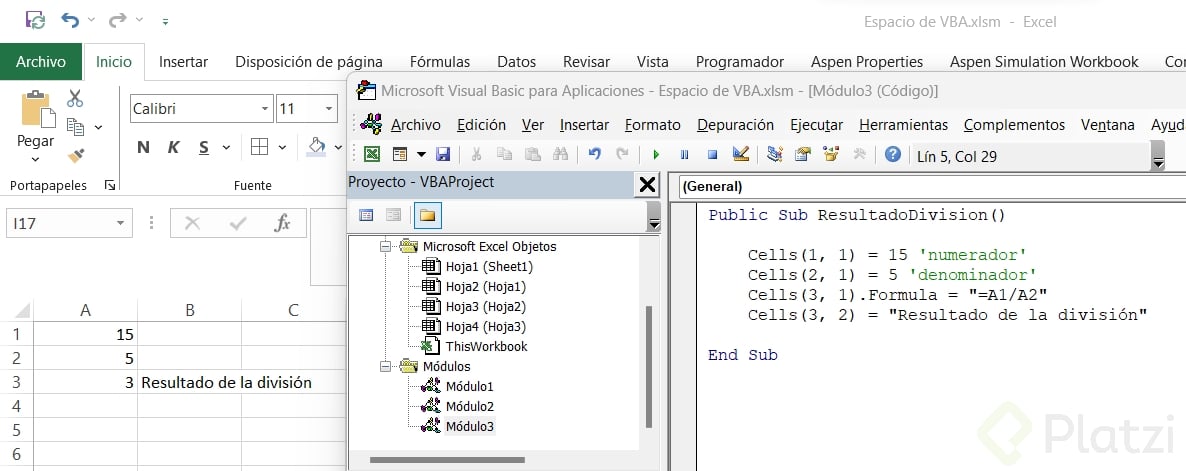Viewport: 1186px width, 471px height.
Task: Click the Redo arrow in Excel's quick access toolbar
Action: pos(117,20)
